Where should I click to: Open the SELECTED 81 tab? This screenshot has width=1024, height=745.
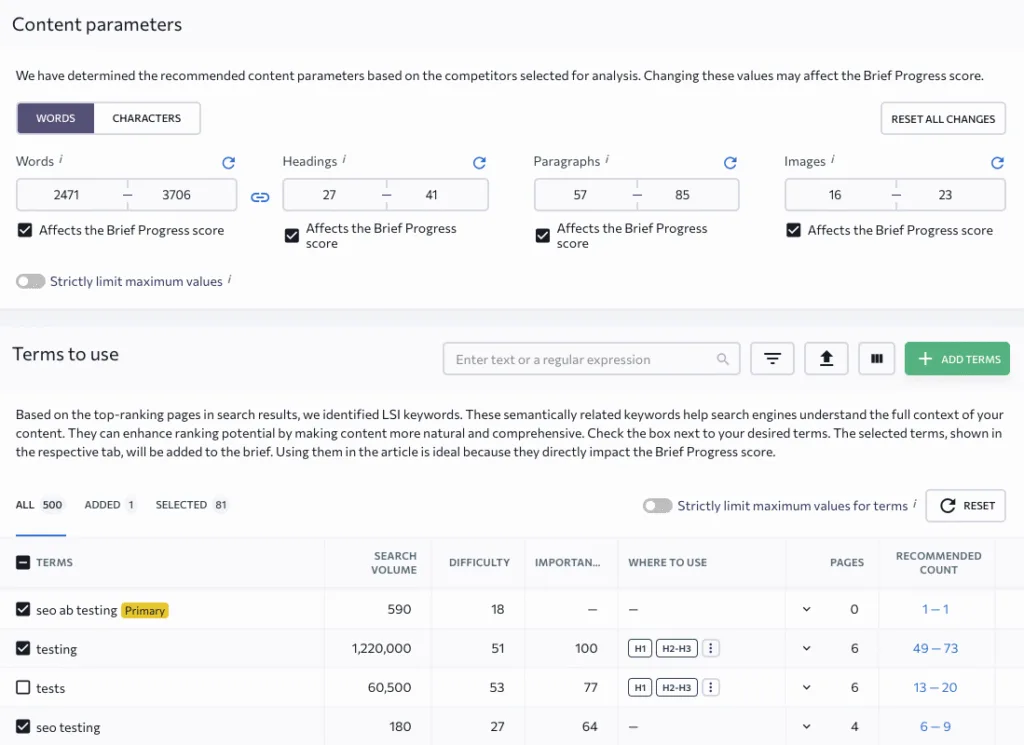click(191, 505)
